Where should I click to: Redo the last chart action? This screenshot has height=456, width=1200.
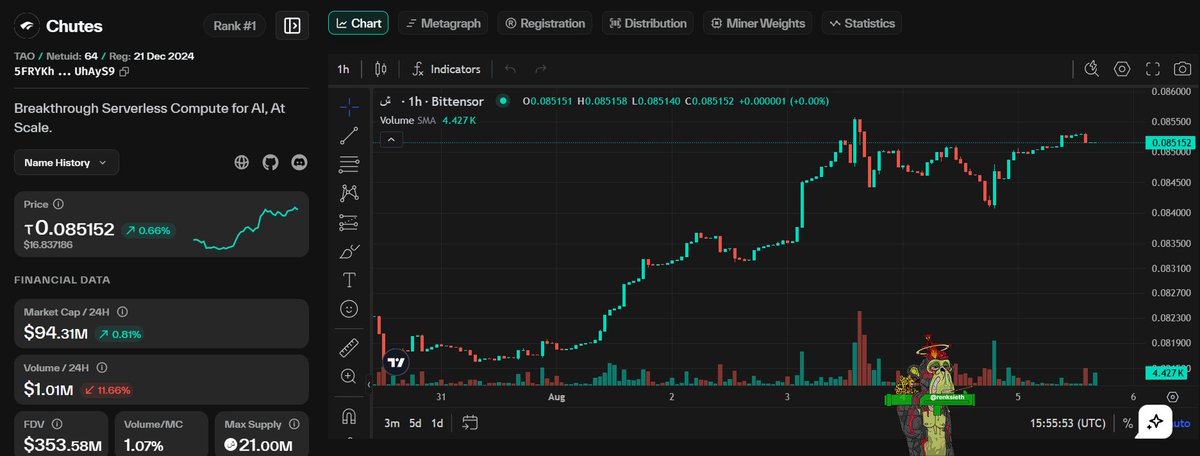click(541, 69)
